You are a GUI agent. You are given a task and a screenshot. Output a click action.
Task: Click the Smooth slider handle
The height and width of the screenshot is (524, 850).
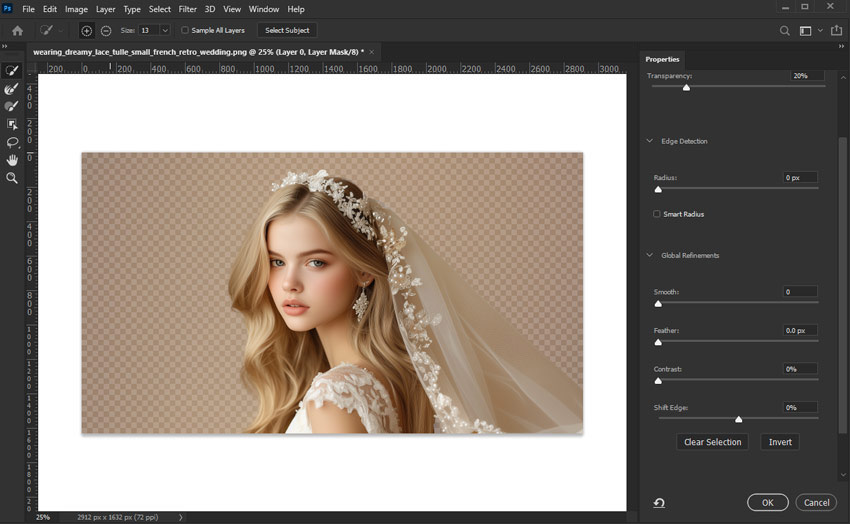(x=658, y=303)
